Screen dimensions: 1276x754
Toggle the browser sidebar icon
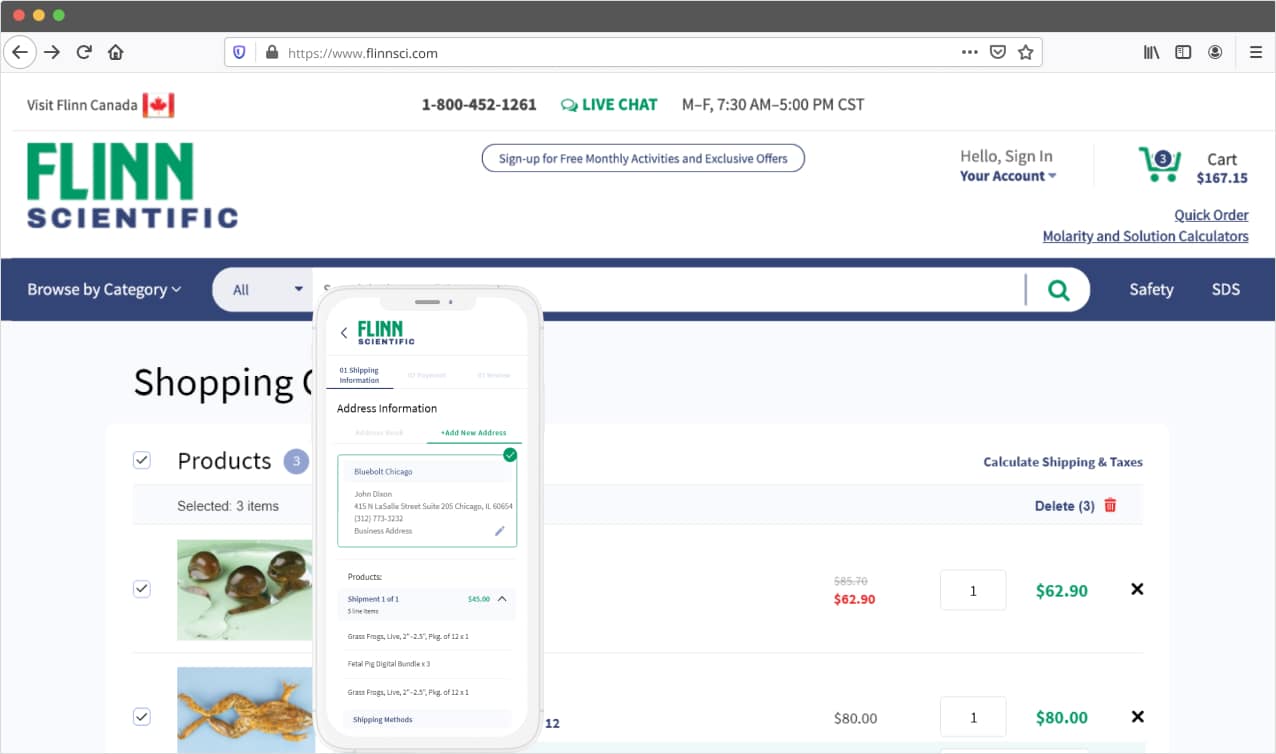(1183, 52)
